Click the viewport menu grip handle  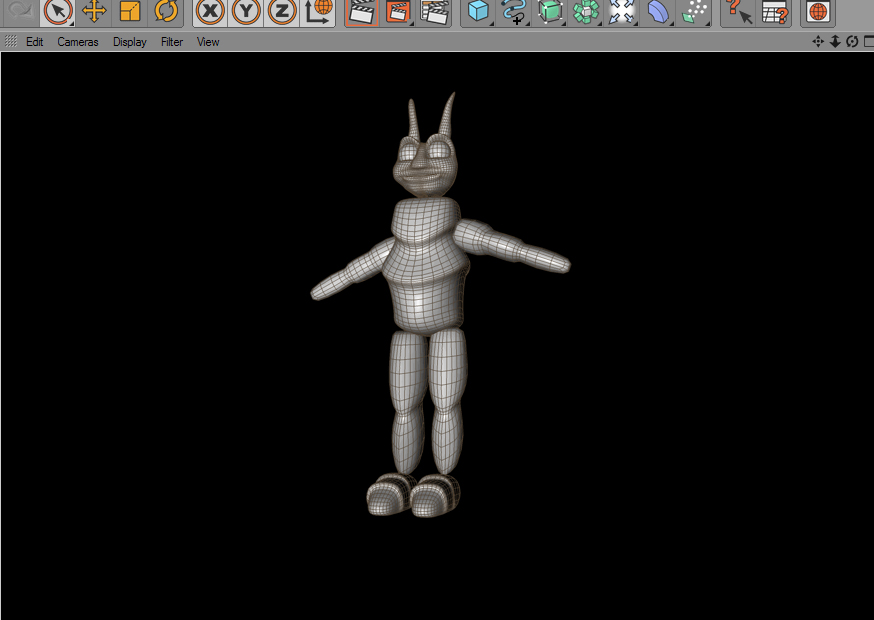[x=11, y=41]
